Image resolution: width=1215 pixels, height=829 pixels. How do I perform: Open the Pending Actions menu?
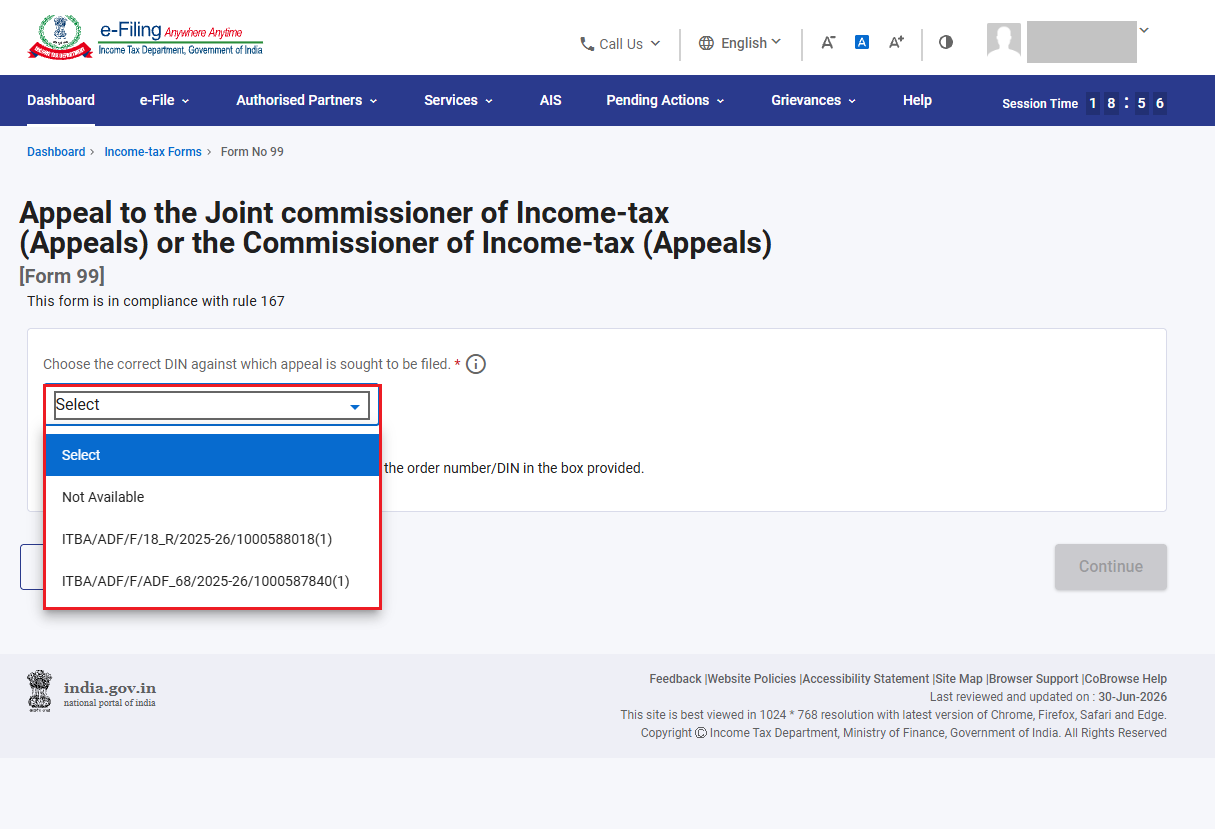tap(665, 100)
